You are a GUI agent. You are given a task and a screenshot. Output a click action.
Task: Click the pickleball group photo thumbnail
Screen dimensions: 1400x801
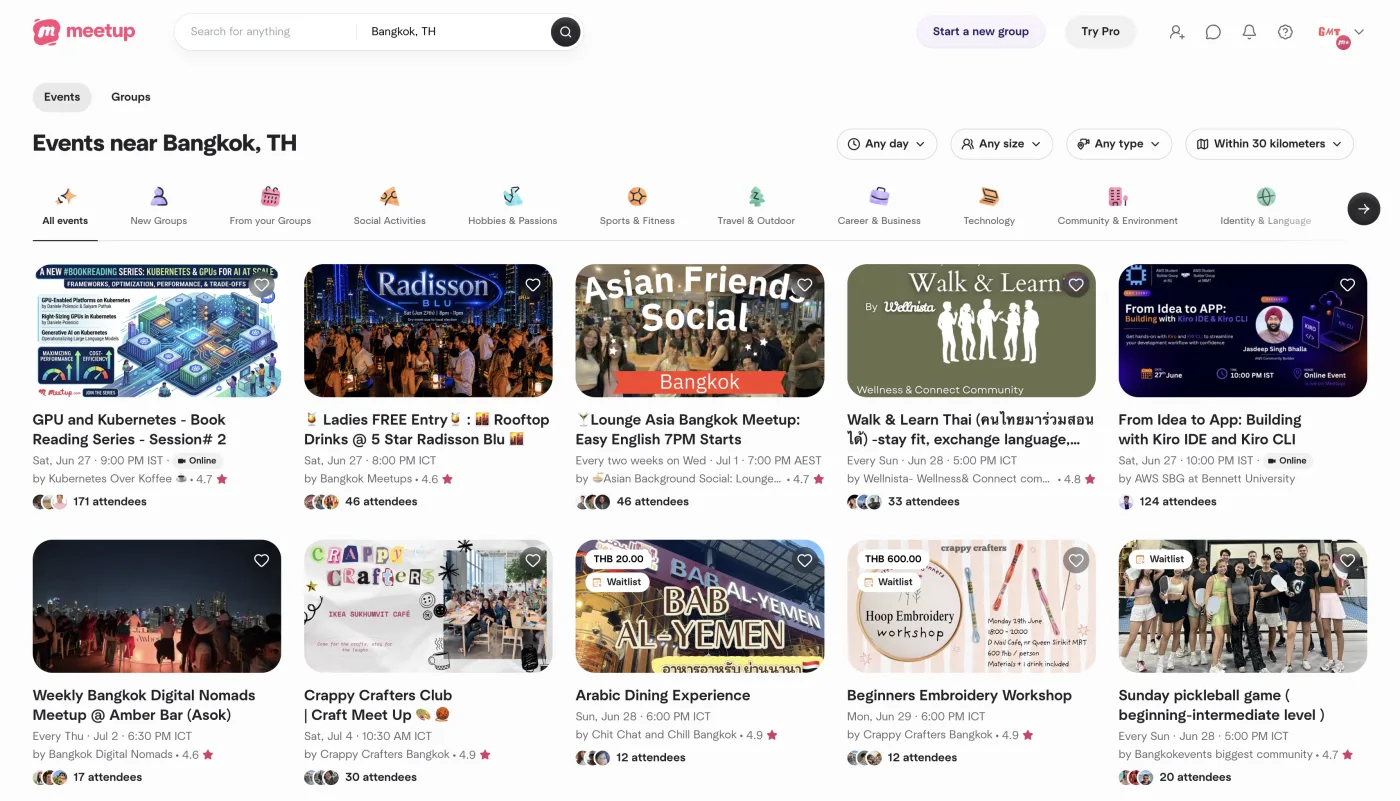coord(1242,606)
